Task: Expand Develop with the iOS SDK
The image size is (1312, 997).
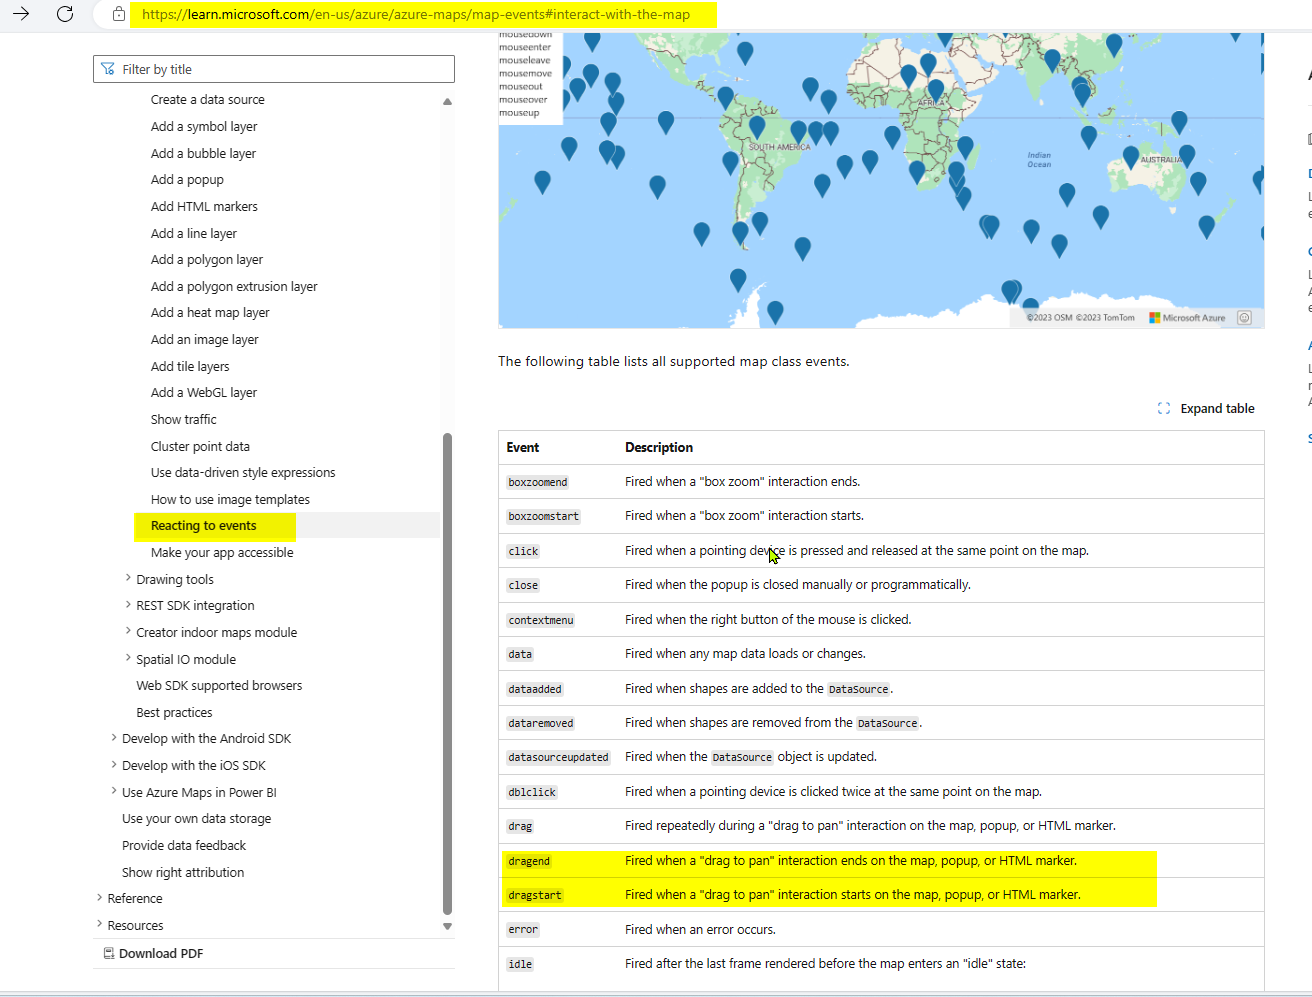Action: click(113, 765)
